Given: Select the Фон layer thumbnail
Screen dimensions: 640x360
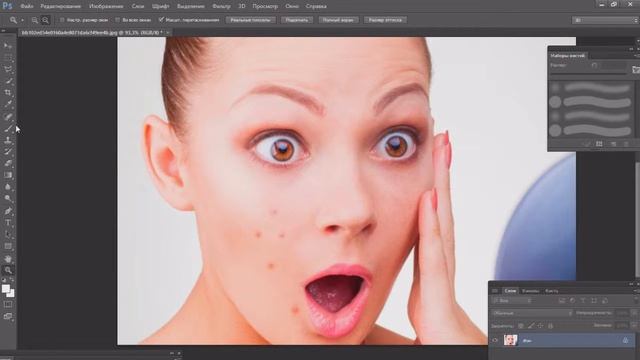Looking at the screenshot, I should coord(510,340).
